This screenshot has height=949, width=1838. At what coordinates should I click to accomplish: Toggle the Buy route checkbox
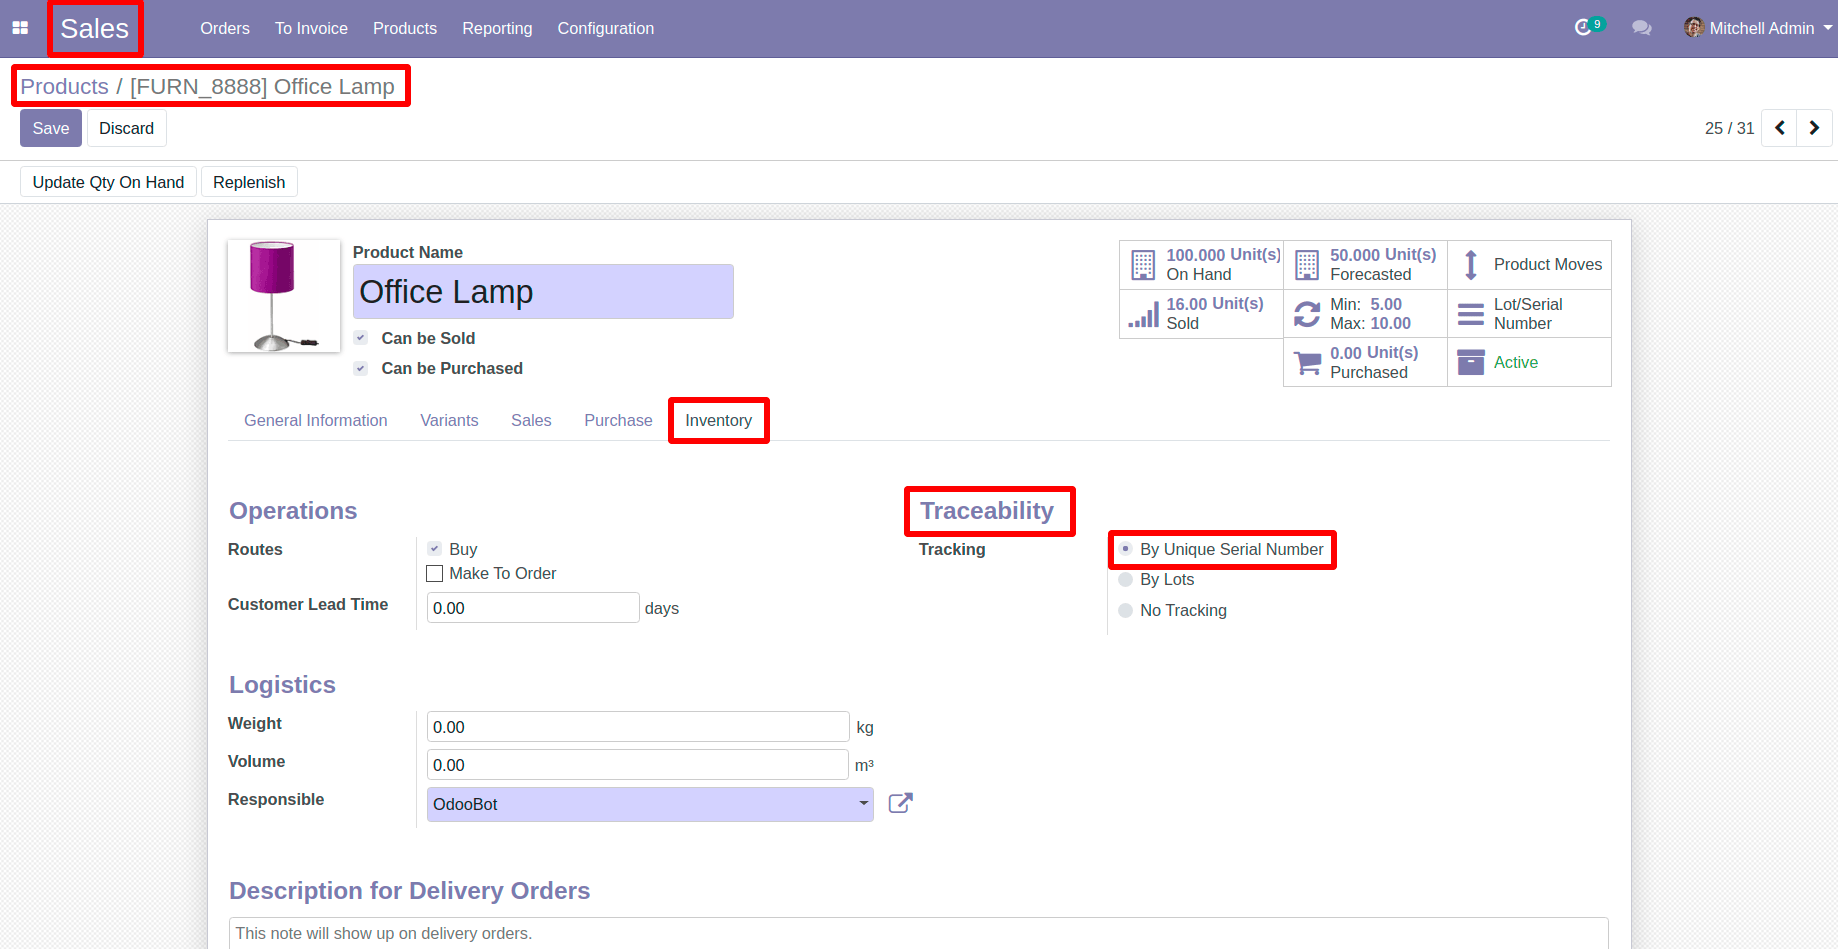tap(434, 549)
